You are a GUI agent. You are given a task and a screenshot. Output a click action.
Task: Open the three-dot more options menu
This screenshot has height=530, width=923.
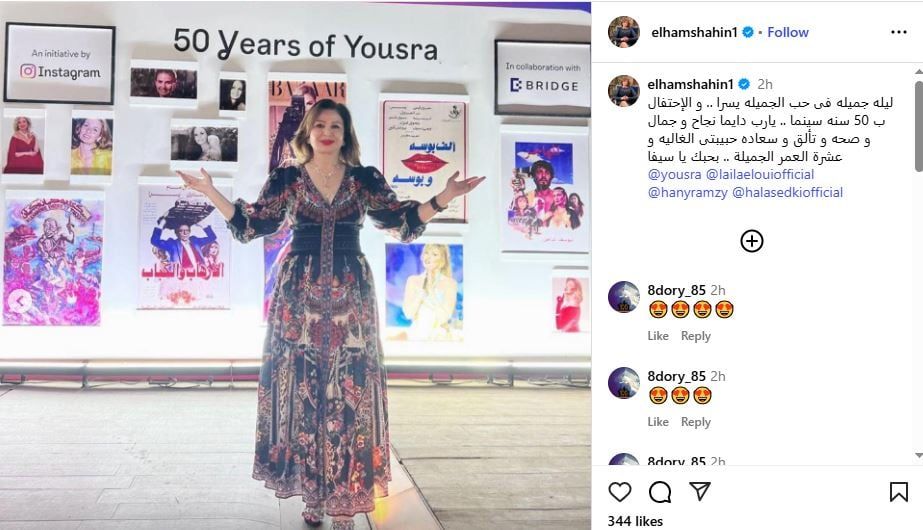click(899, 32)
